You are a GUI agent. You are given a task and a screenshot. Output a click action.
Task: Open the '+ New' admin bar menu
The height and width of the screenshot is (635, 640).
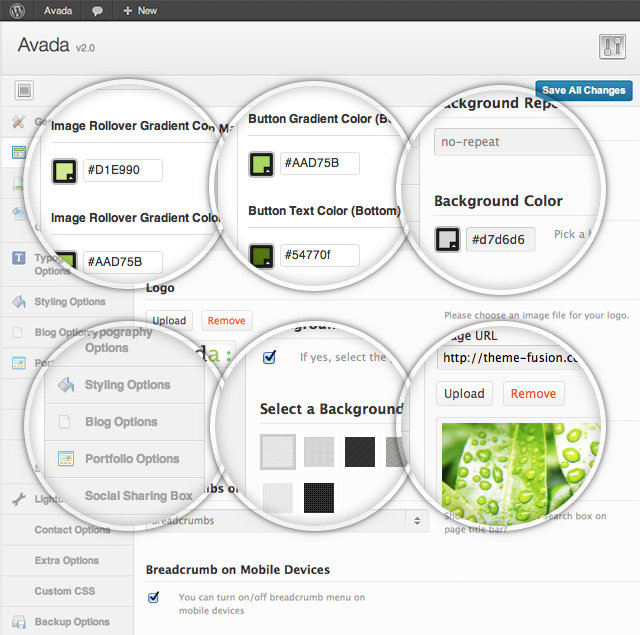coord(140,10)
